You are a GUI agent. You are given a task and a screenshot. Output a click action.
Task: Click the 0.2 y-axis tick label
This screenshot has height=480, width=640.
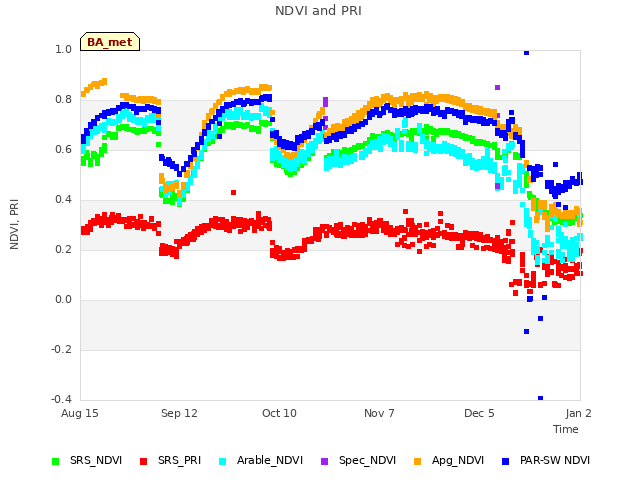coord(63,249)
